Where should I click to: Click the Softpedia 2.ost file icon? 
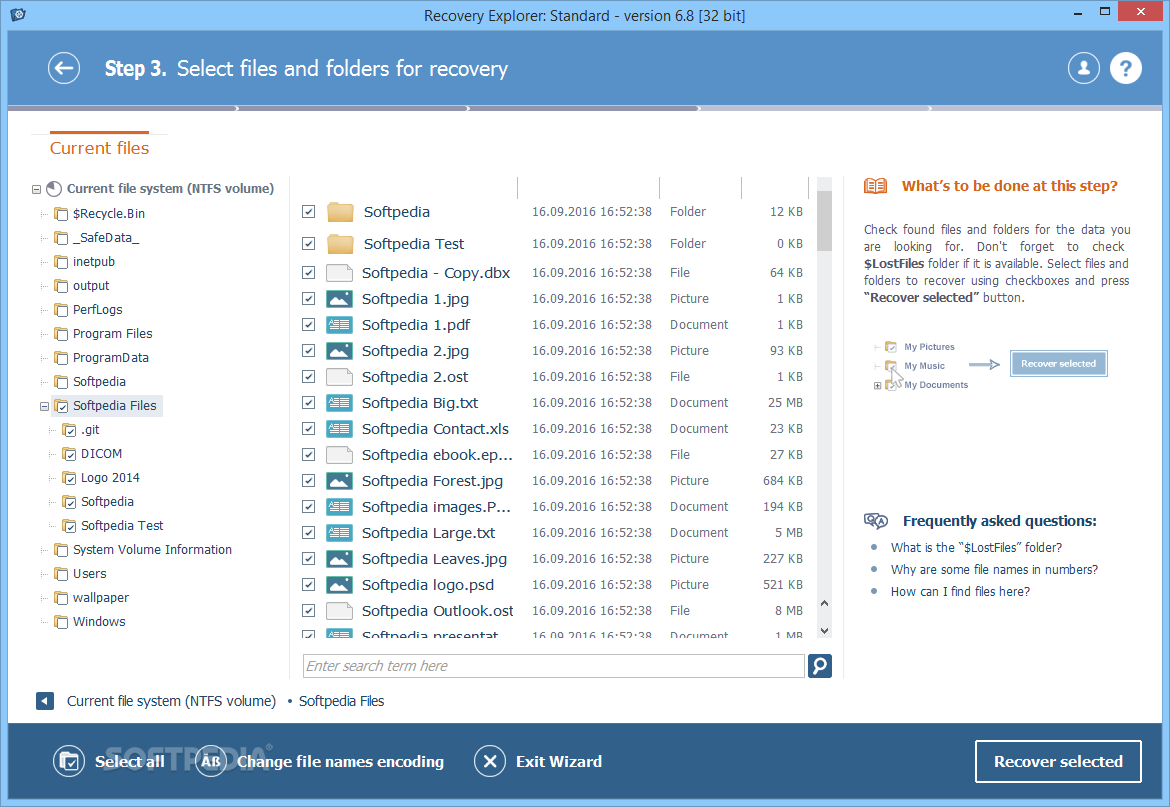(340, 377)
